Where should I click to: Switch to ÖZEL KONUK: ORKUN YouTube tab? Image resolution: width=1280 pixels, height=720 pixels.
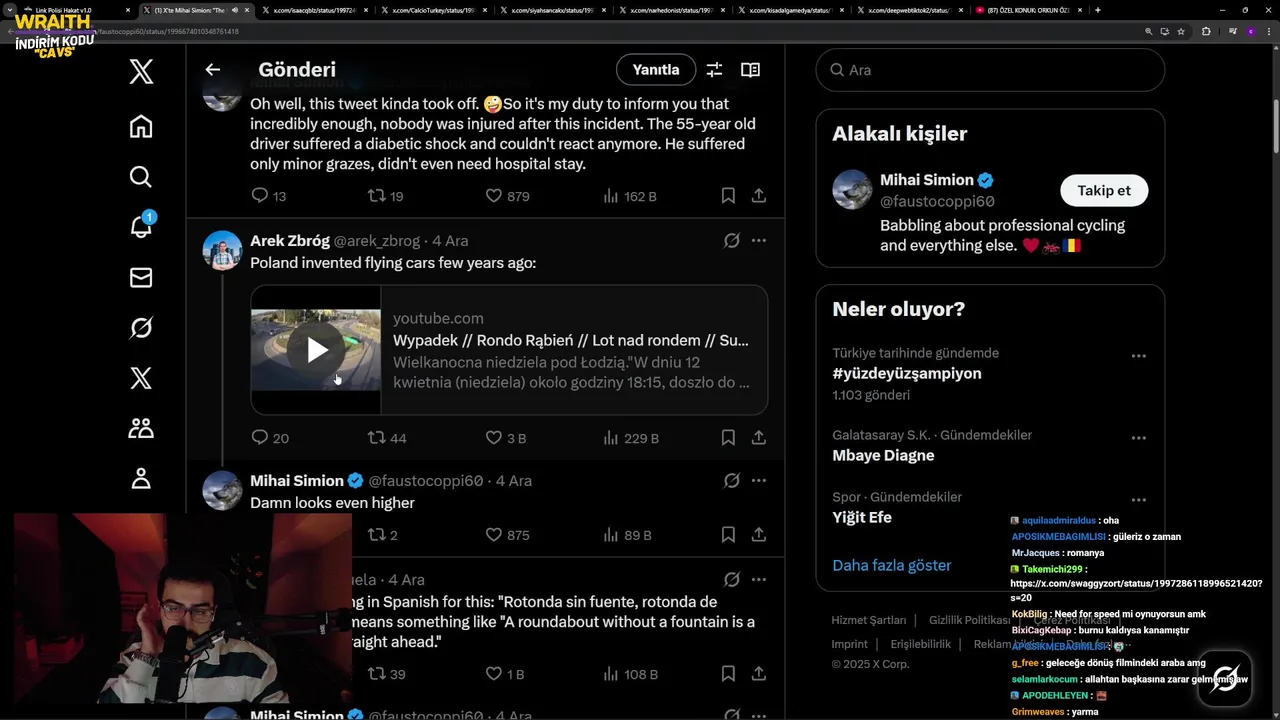tap(1028, 10)
